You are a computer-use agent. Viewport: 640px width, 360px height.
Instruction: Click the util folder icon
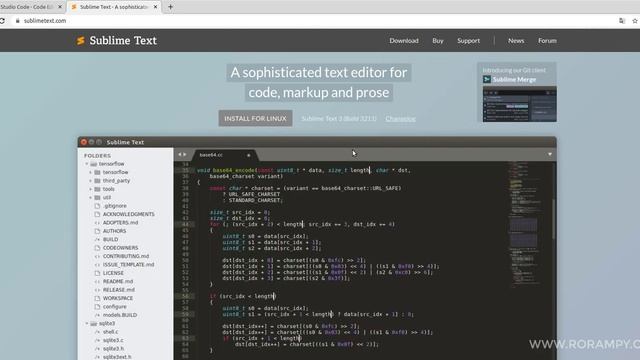[97, 198]
